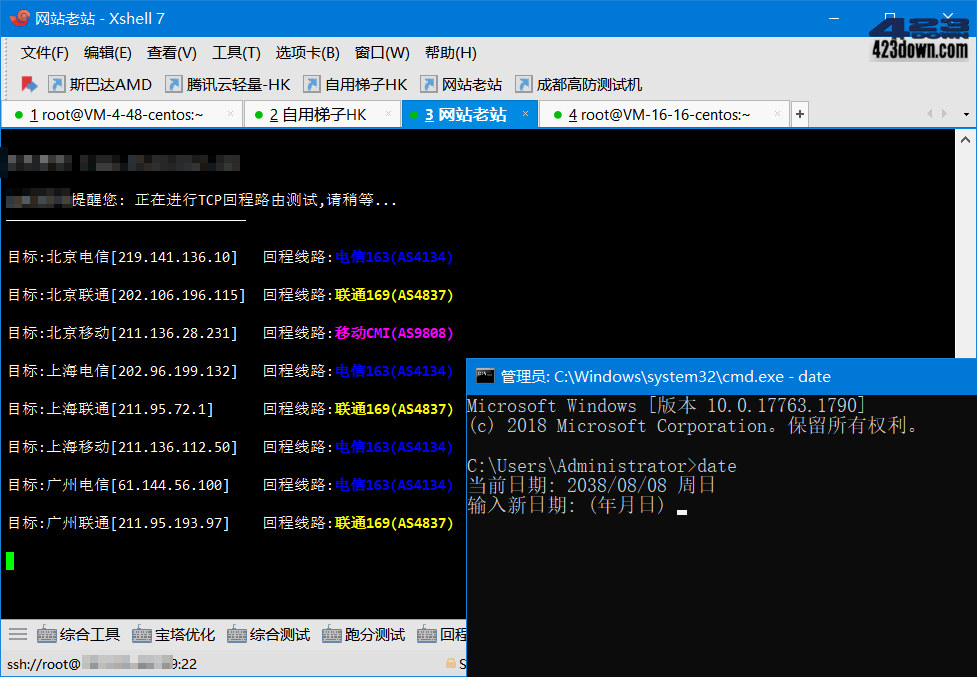Click the lock icon in the status bar
Screen dimensions: 977x677
tap(449, 663)
